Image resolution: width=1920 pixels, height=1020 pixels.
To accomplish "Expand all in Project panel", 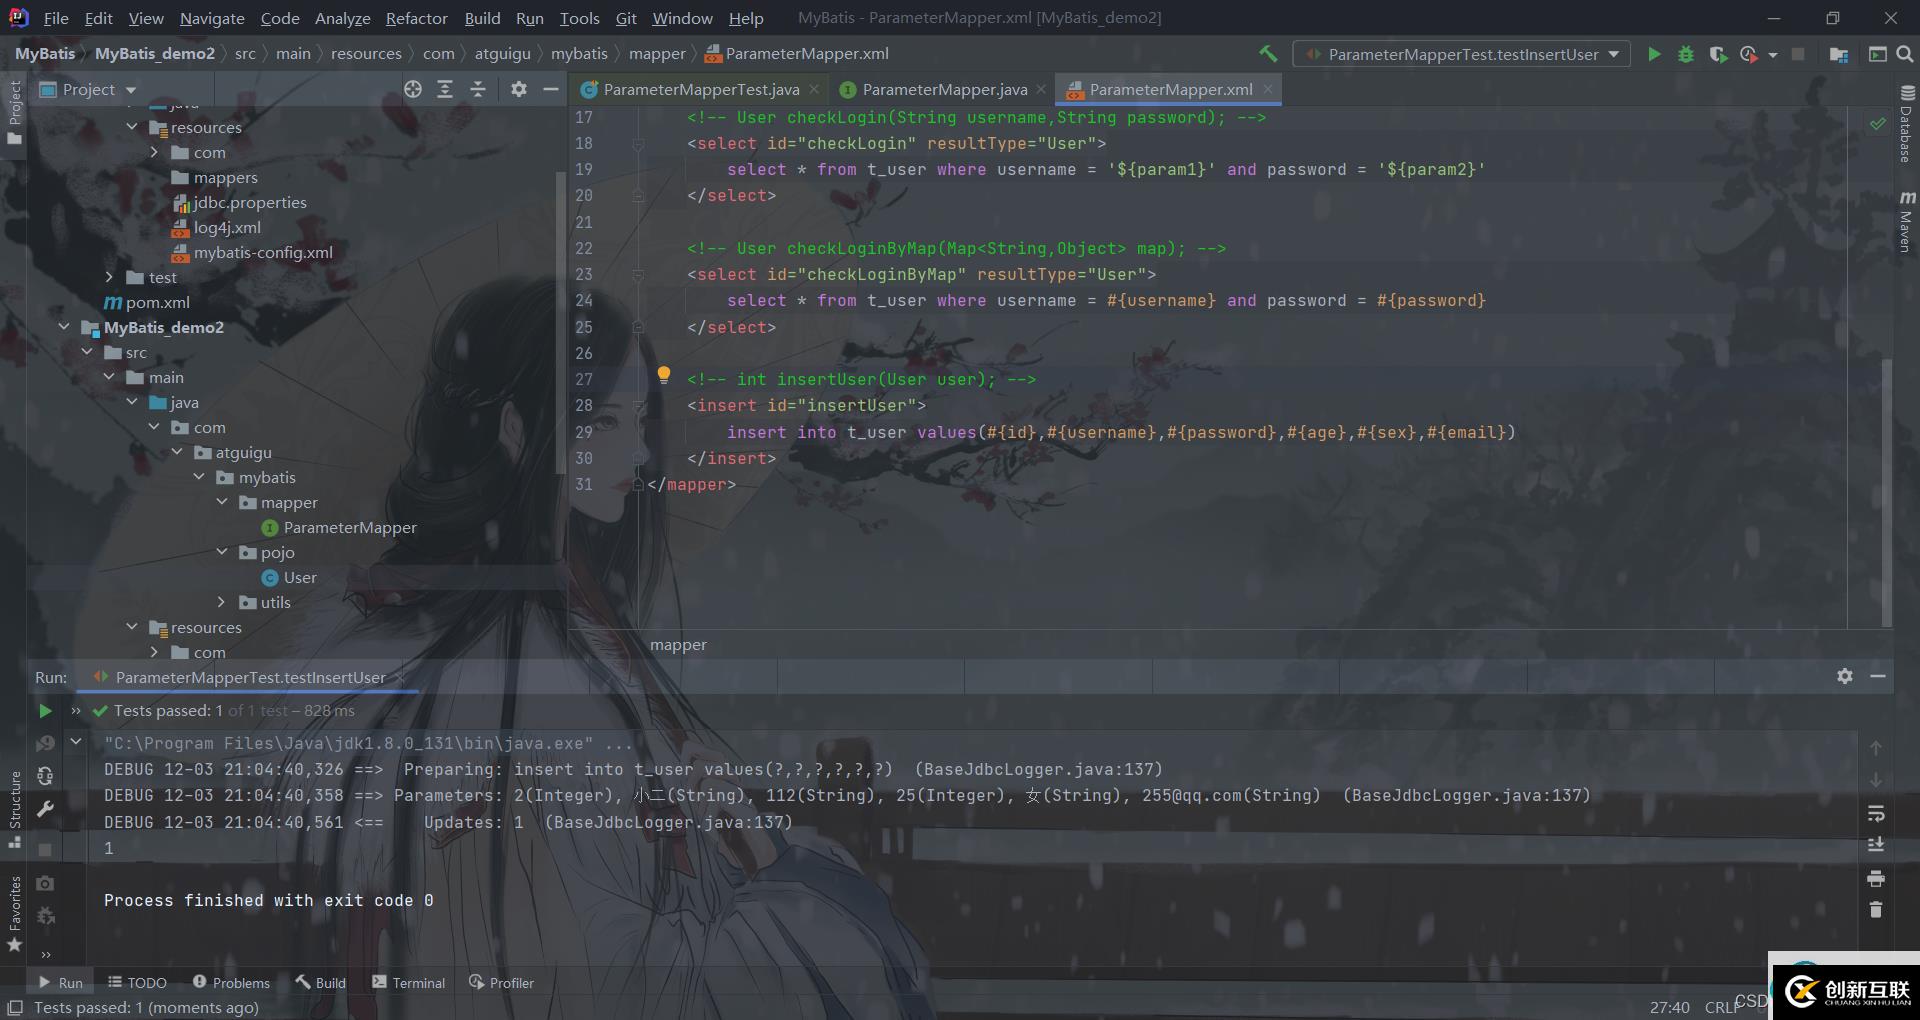I will pos(445,89).
